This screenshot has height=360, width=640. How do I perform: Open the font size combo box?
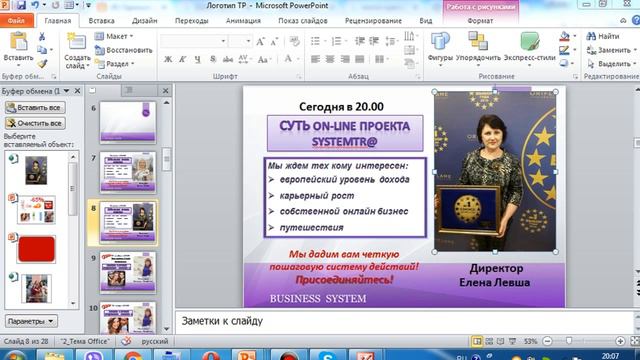pyautogui.click(x=240, y=41)
